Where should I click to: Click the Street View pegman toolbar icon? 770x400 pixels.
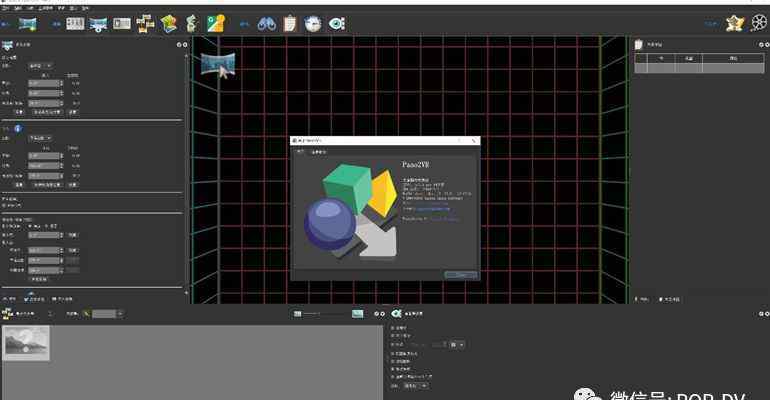coord(192,24)
